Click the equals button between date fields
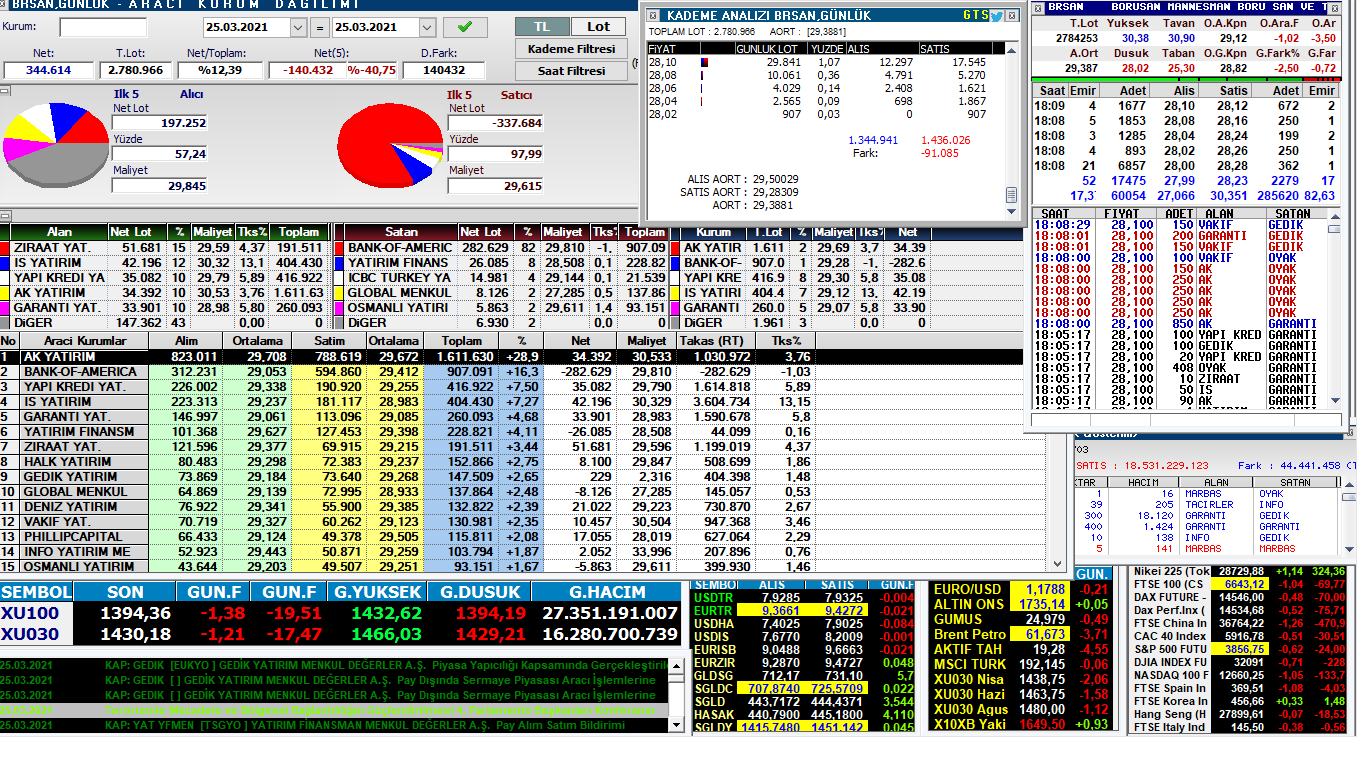The image size is (1366, 768). pos(319,27)
